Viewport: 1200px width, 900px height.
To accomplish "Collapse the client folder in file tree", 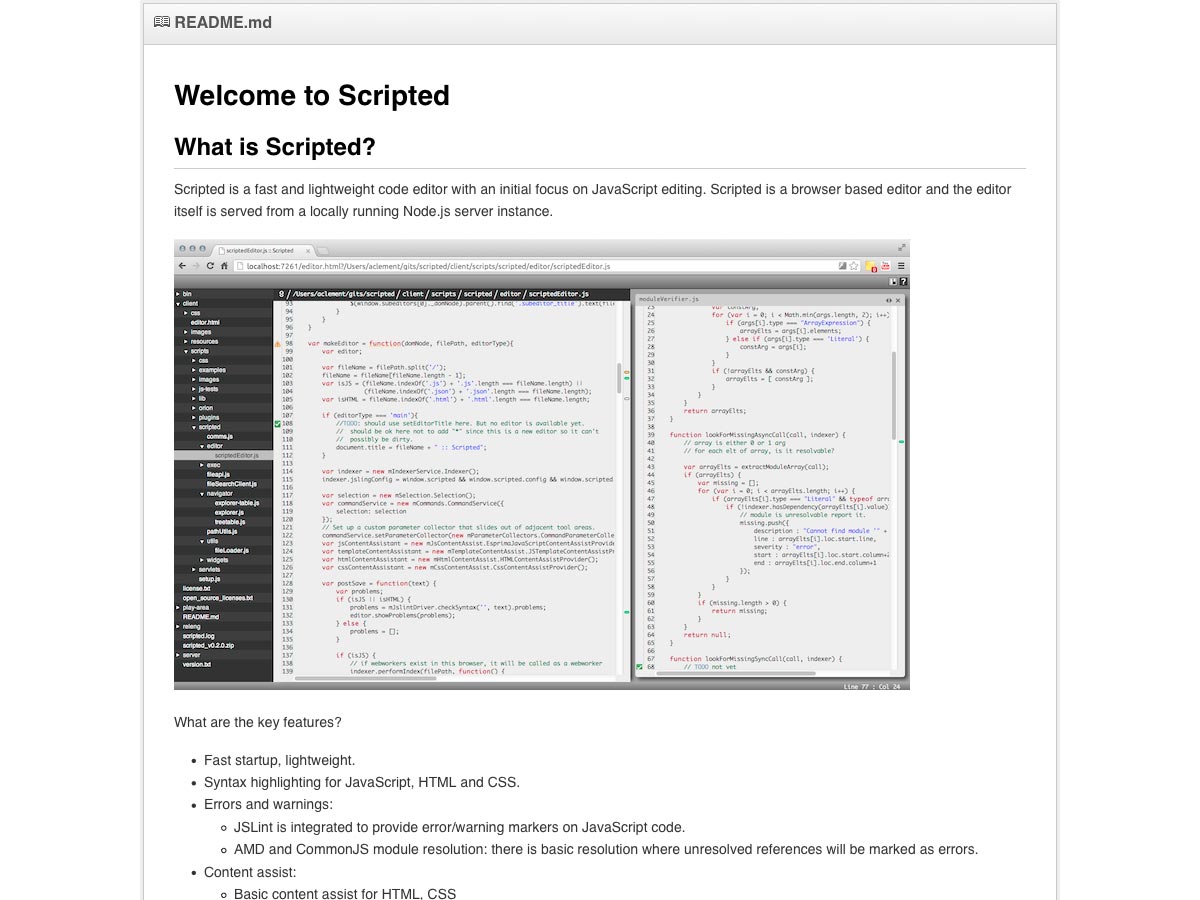I will point(178,303).
